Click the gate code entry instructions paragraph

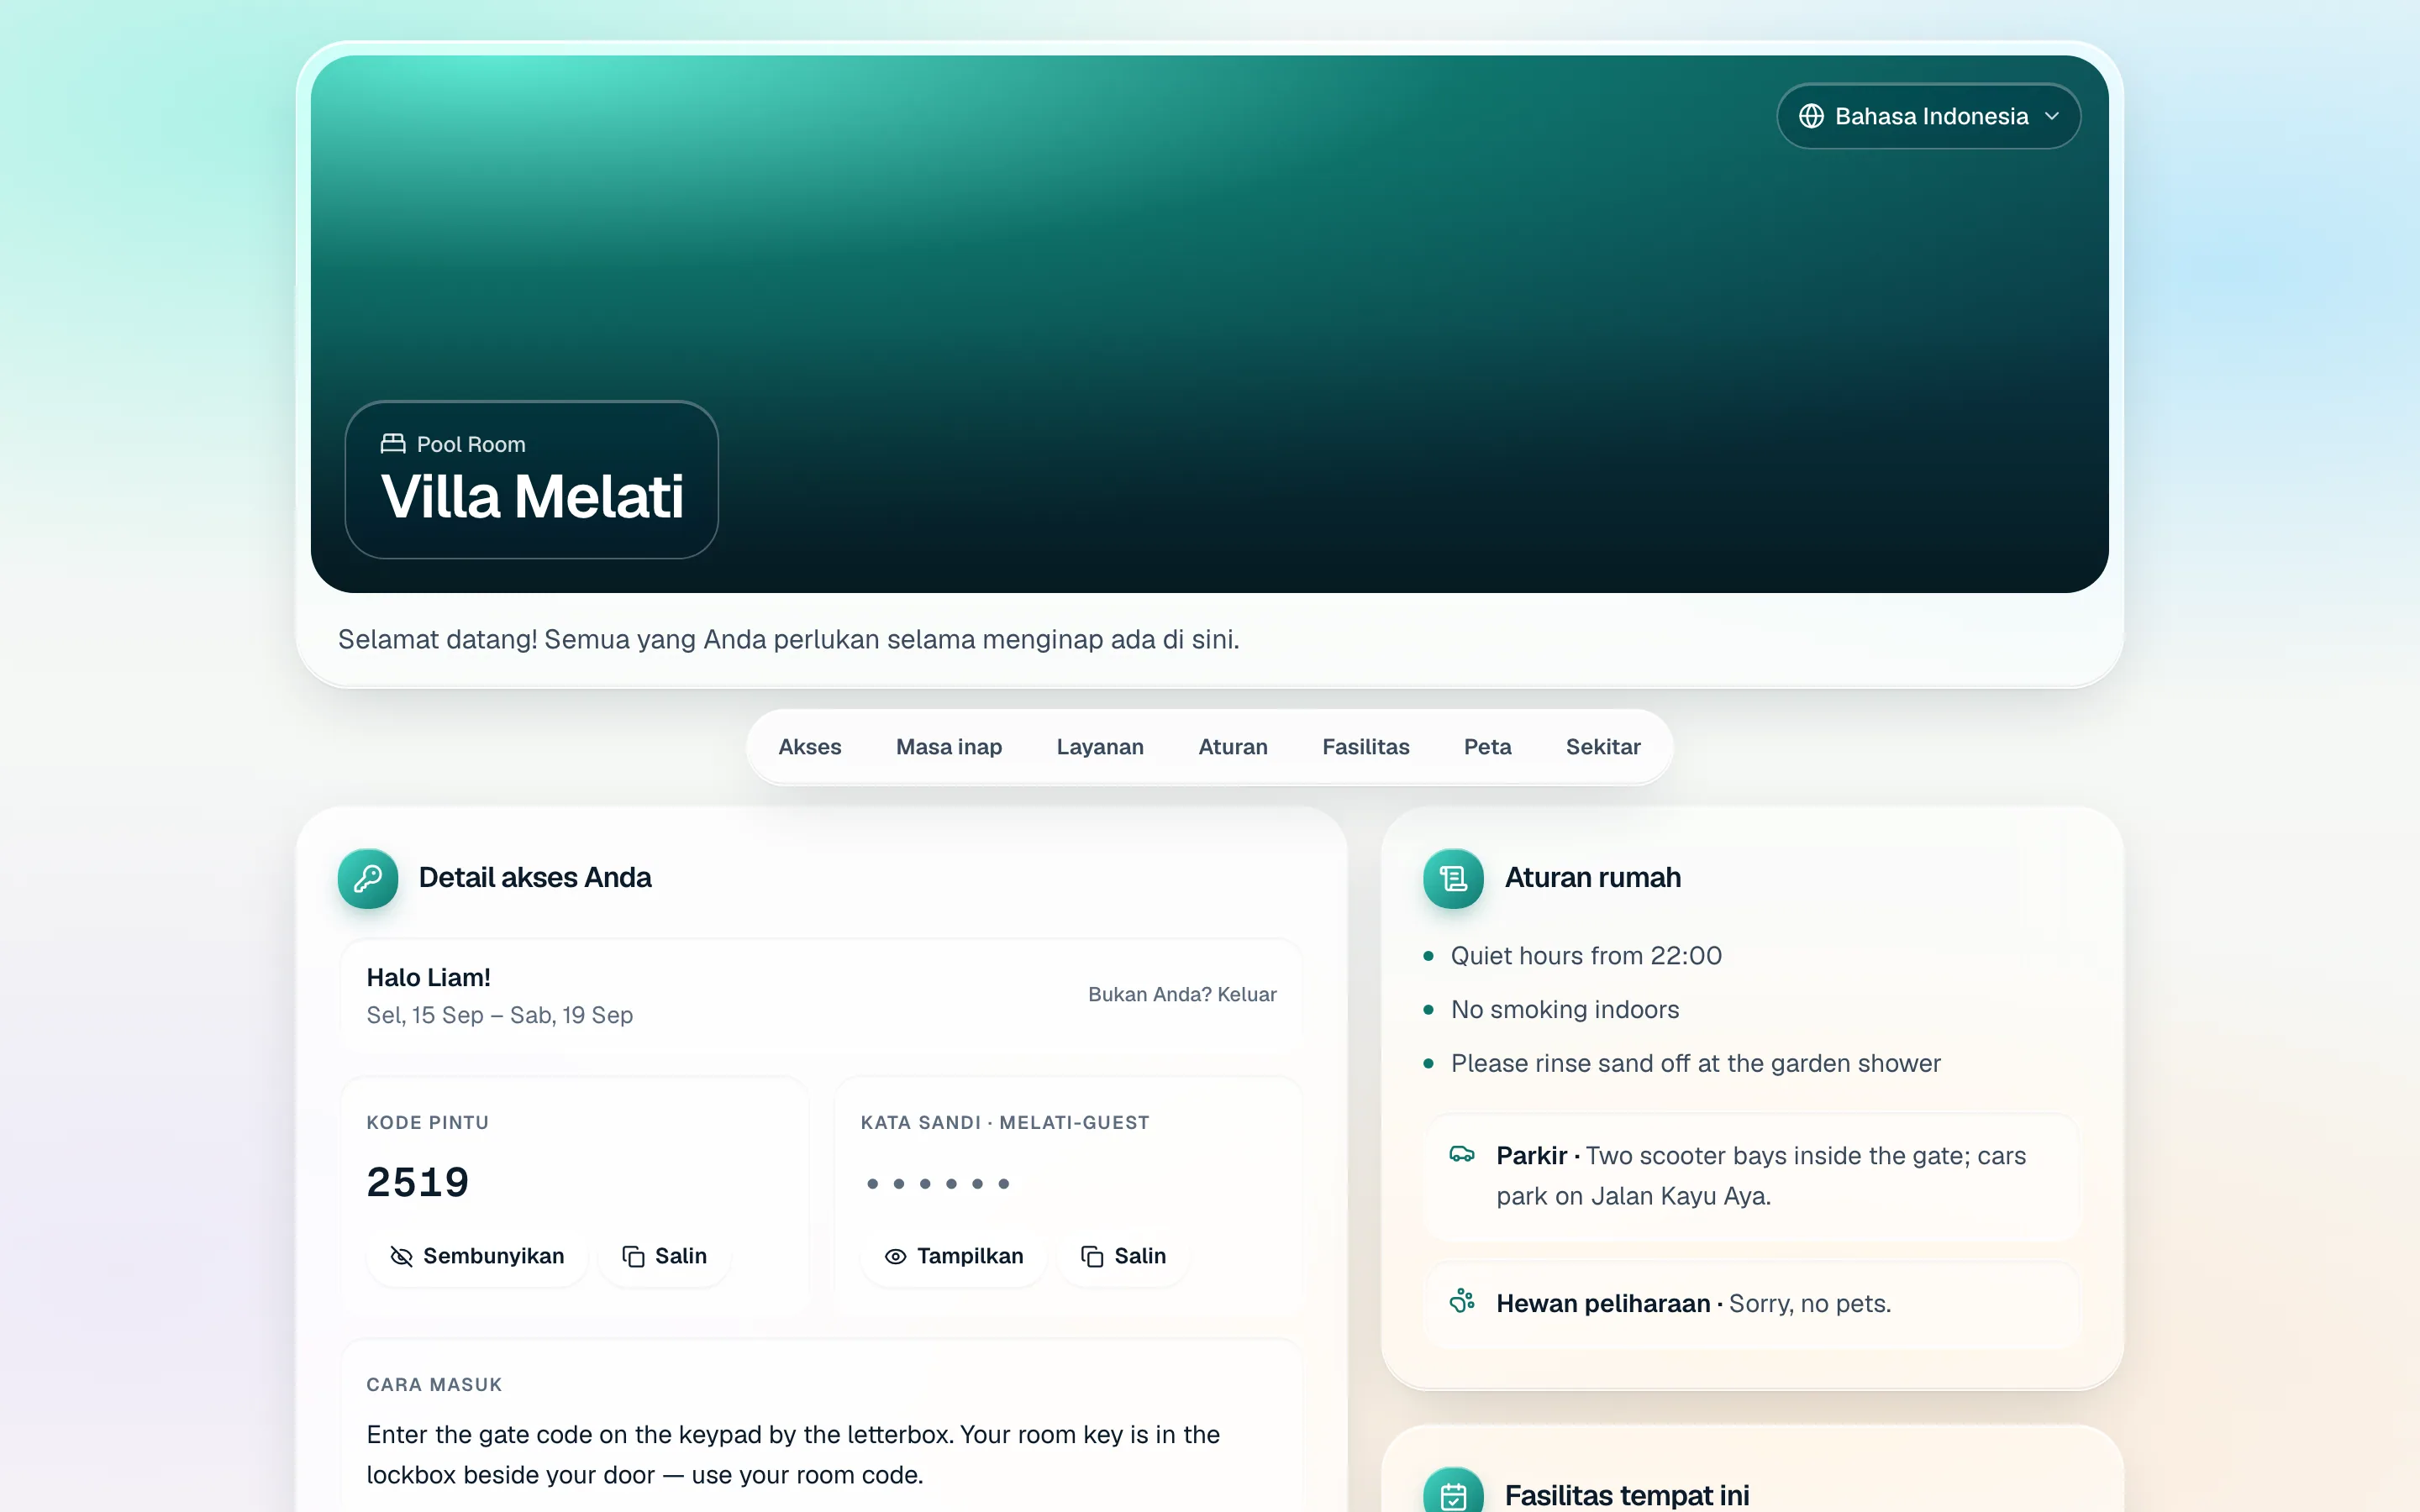(x=793, y=1455)
